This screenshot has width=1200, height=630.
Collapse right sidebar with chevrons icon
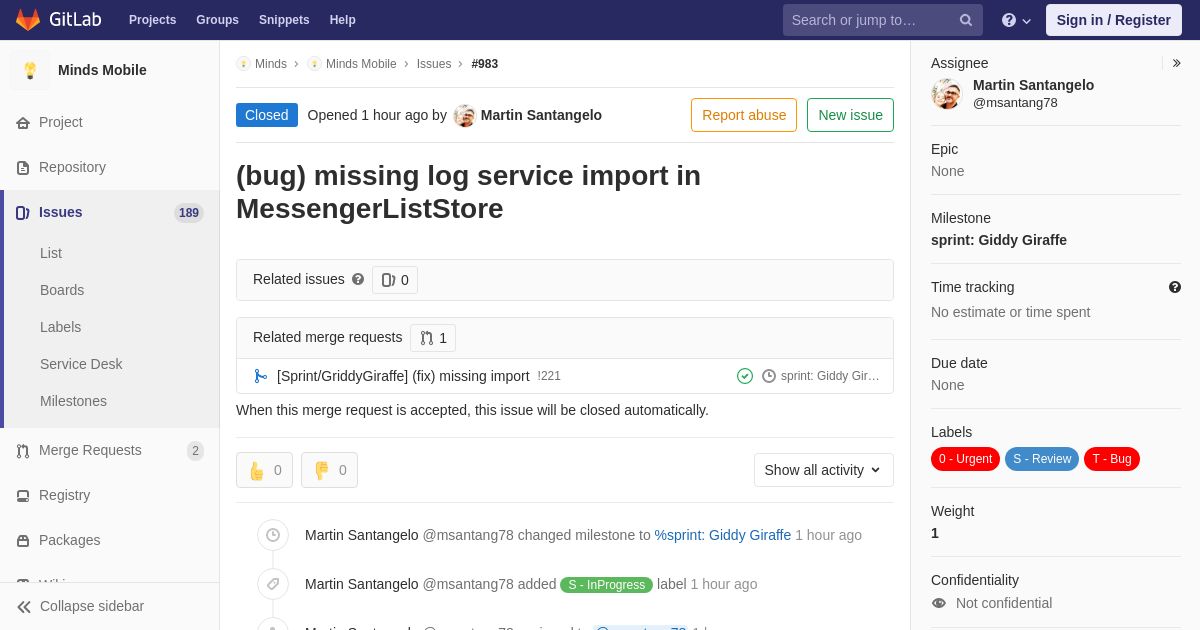coord(1176,63)
